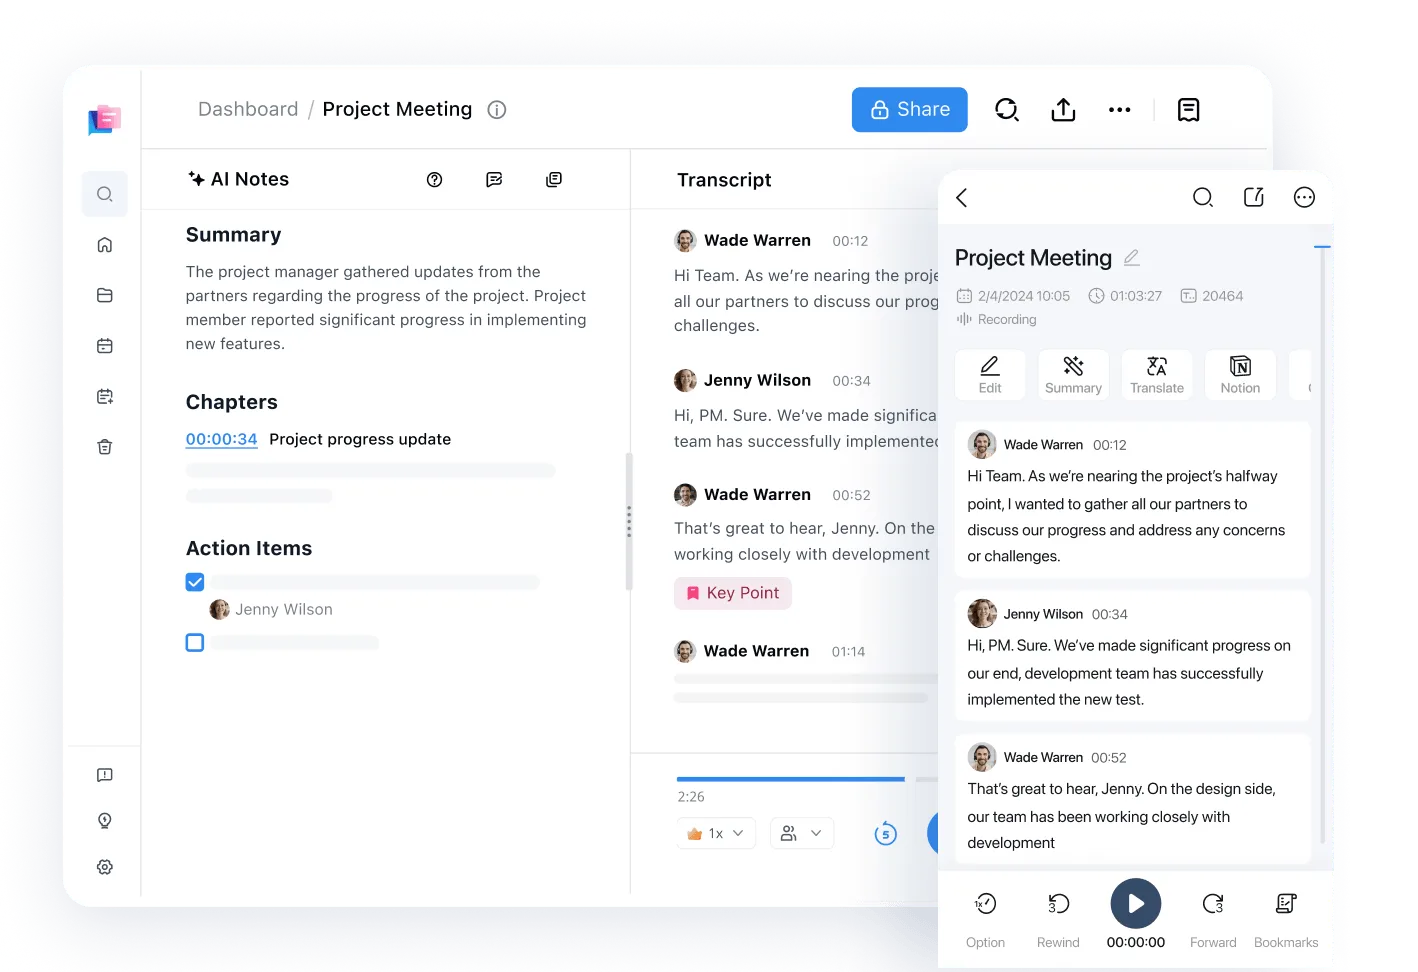
Task: Play recording with the mobile play button
Action: (x=1136, y=904)
